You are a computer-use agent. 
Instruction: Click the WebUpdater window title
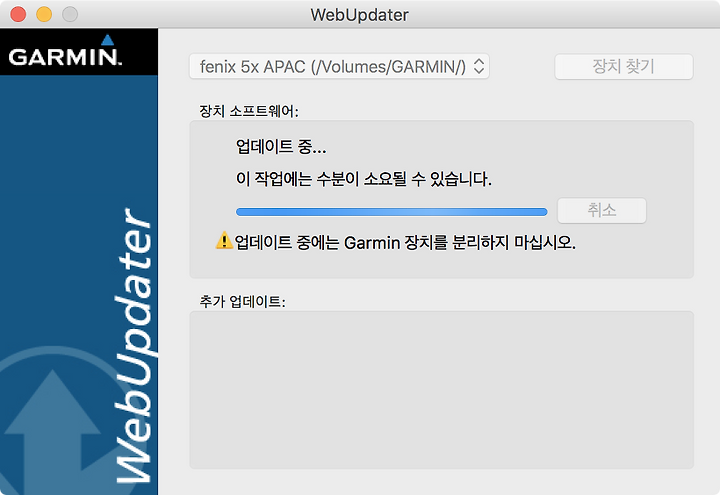click(x=360, y=15)
